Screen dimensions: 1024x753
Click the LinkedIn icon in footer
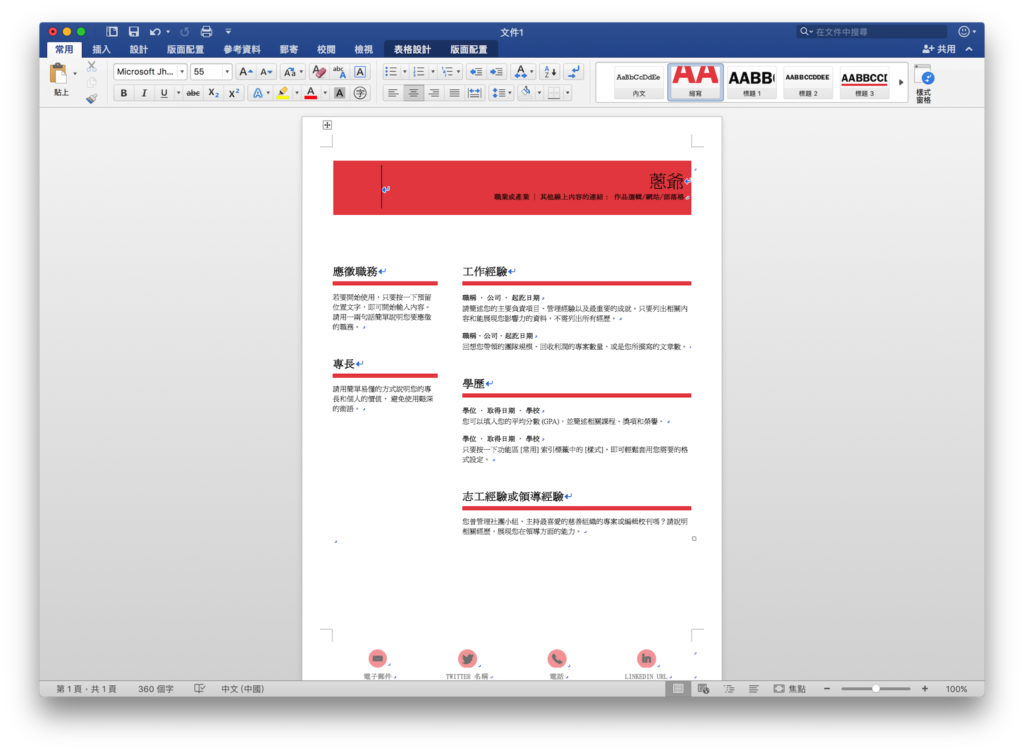(646, 658)
